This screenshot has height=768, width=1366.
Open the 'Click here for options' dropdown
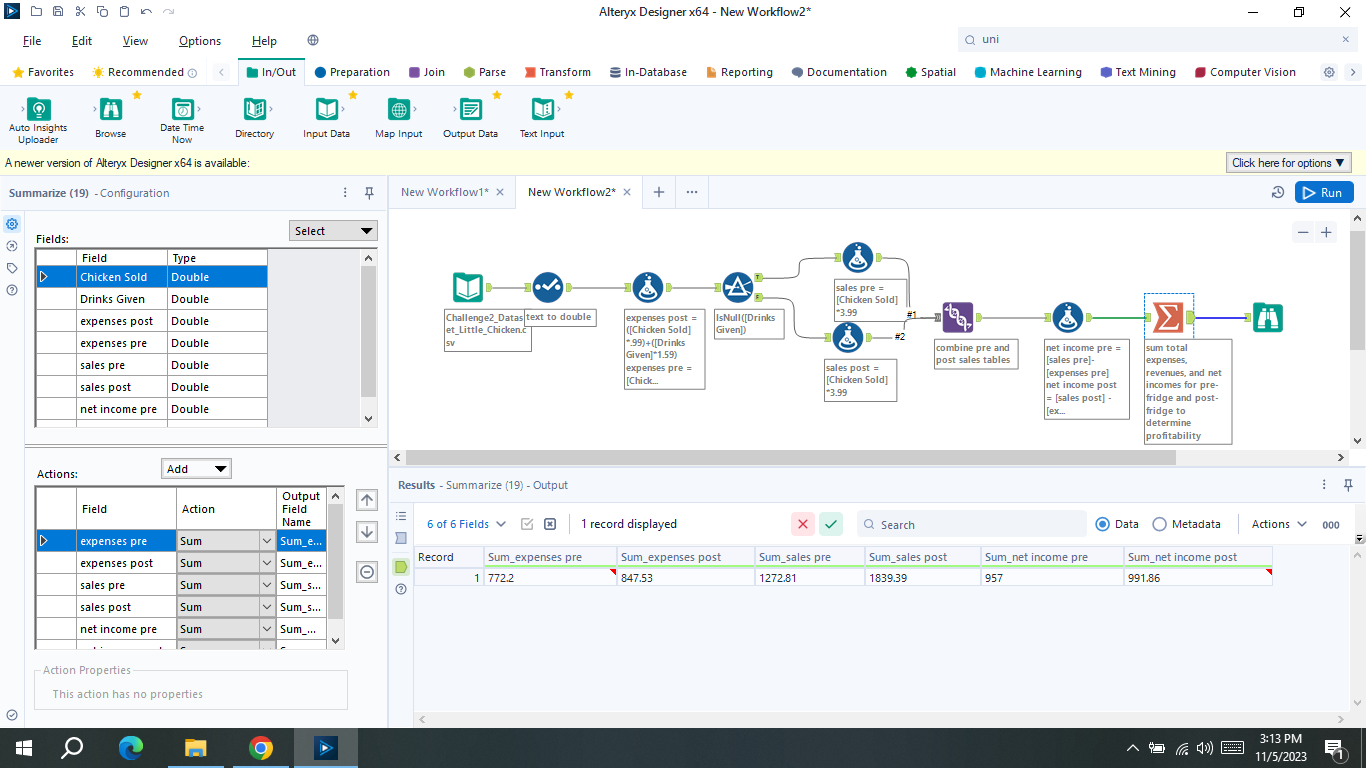[1289, 163]
